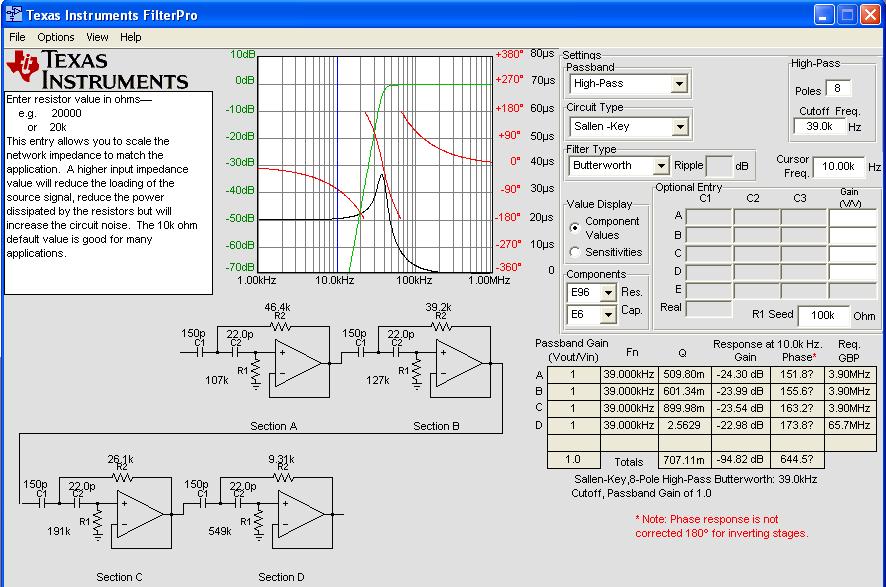Click the Req. GBP cell 65.7MHz

click(850, 425)
